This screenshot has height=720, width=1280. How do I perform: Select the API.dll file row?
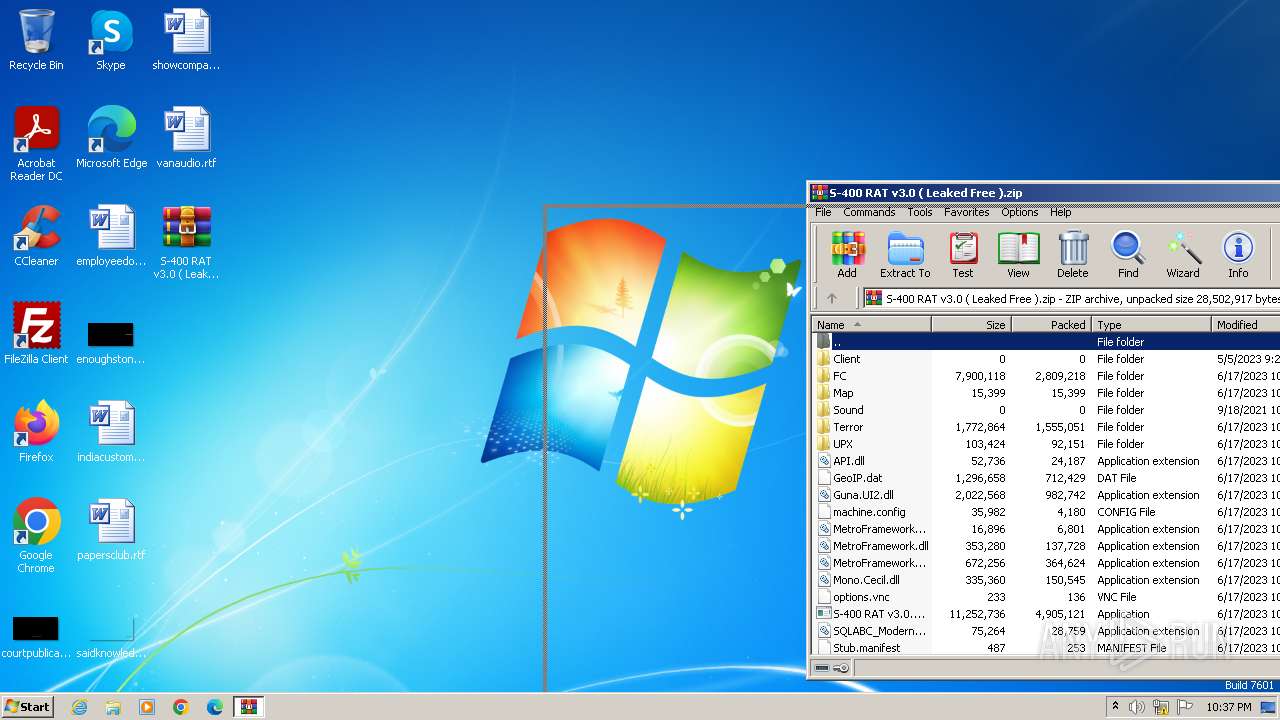tap(1046, 461)
